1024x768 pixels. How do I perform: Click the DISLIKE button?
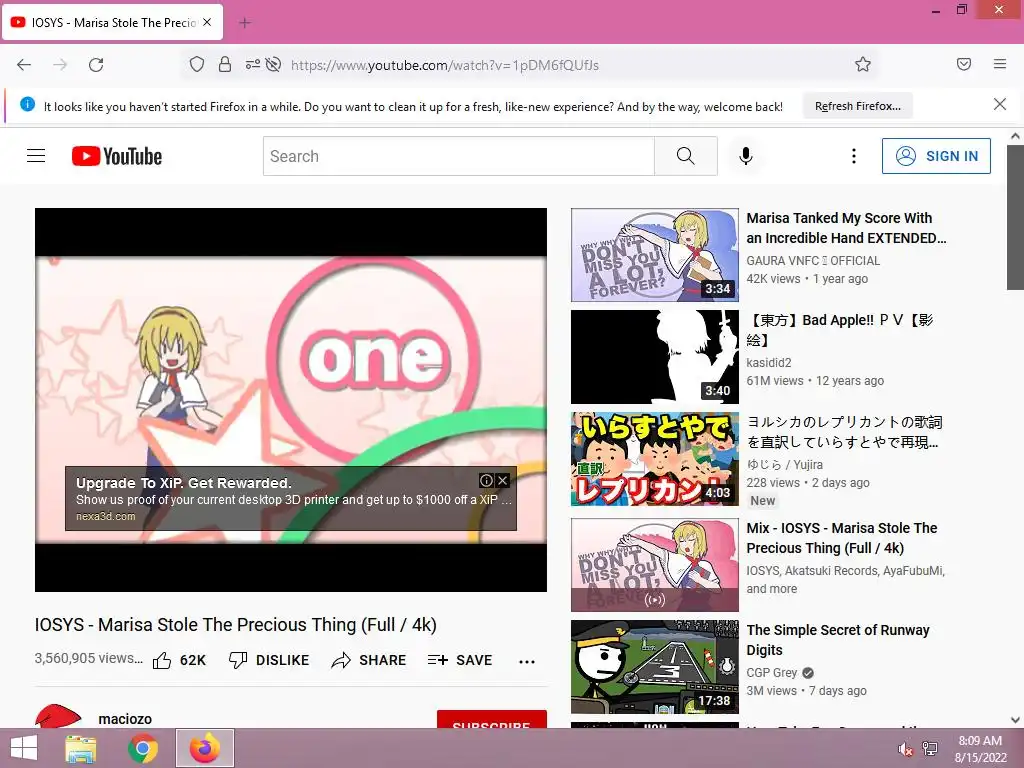coord(269,660)
